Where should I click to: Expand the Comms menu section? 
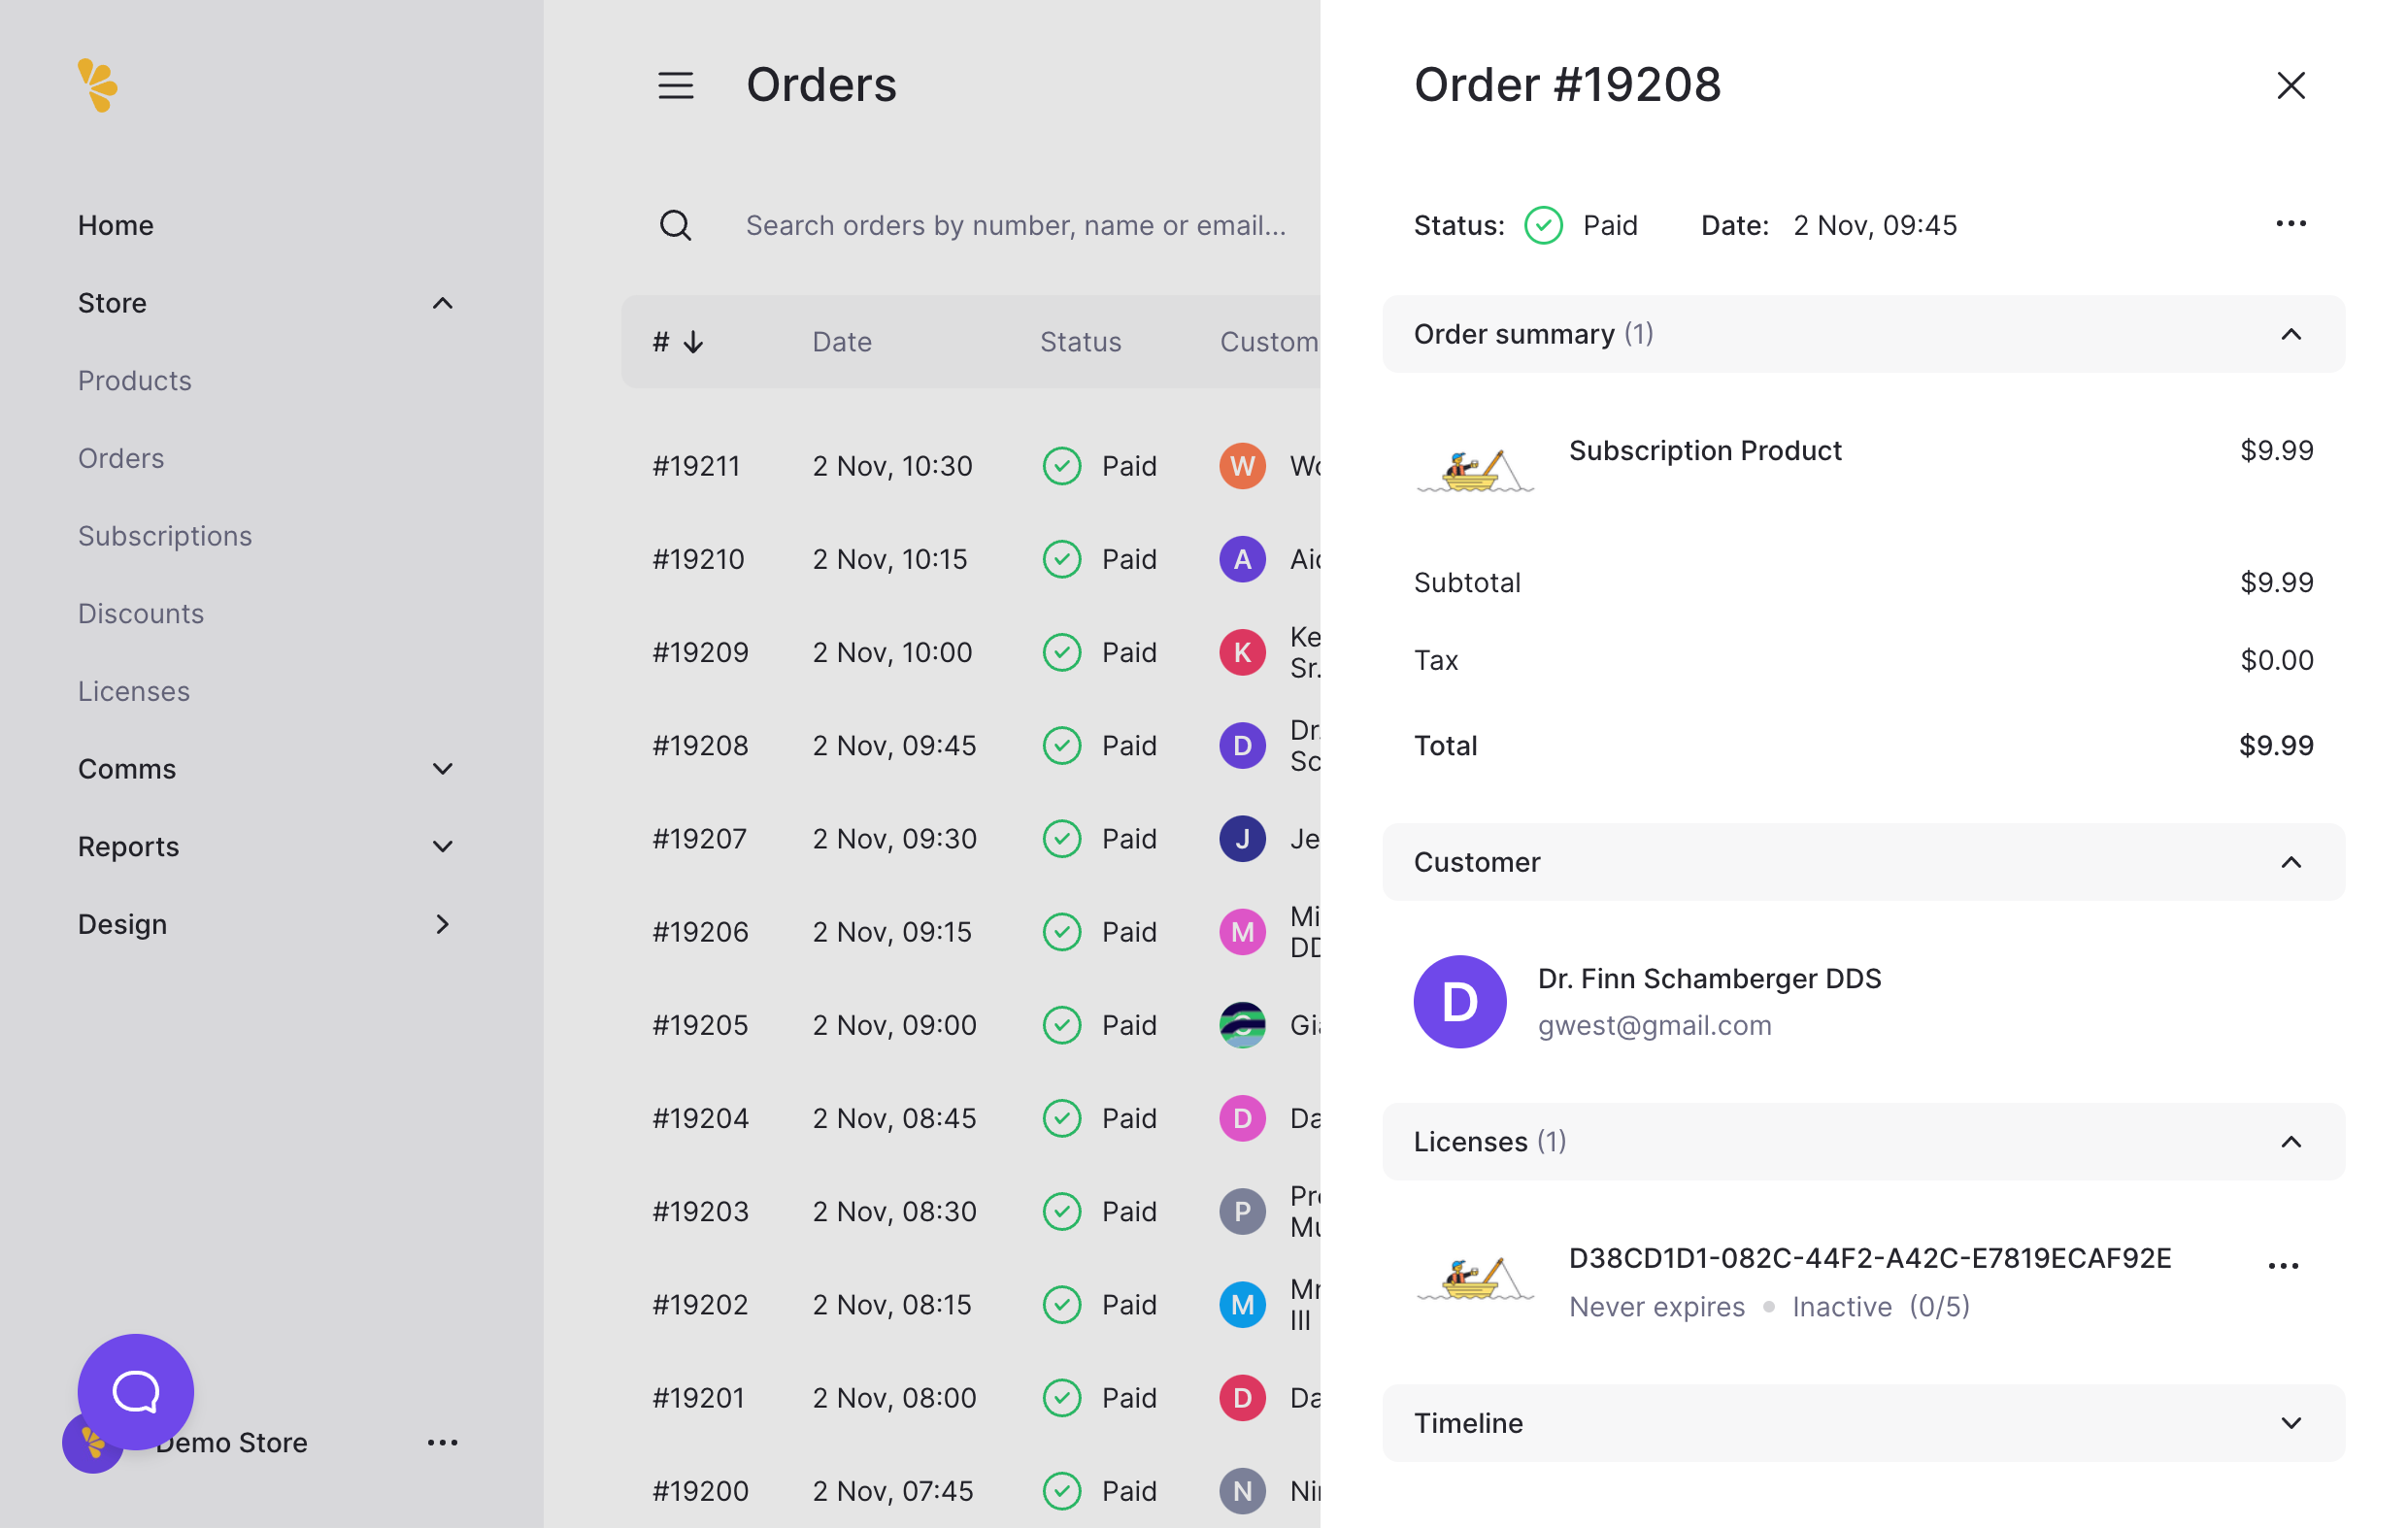(x=442, y=769)
